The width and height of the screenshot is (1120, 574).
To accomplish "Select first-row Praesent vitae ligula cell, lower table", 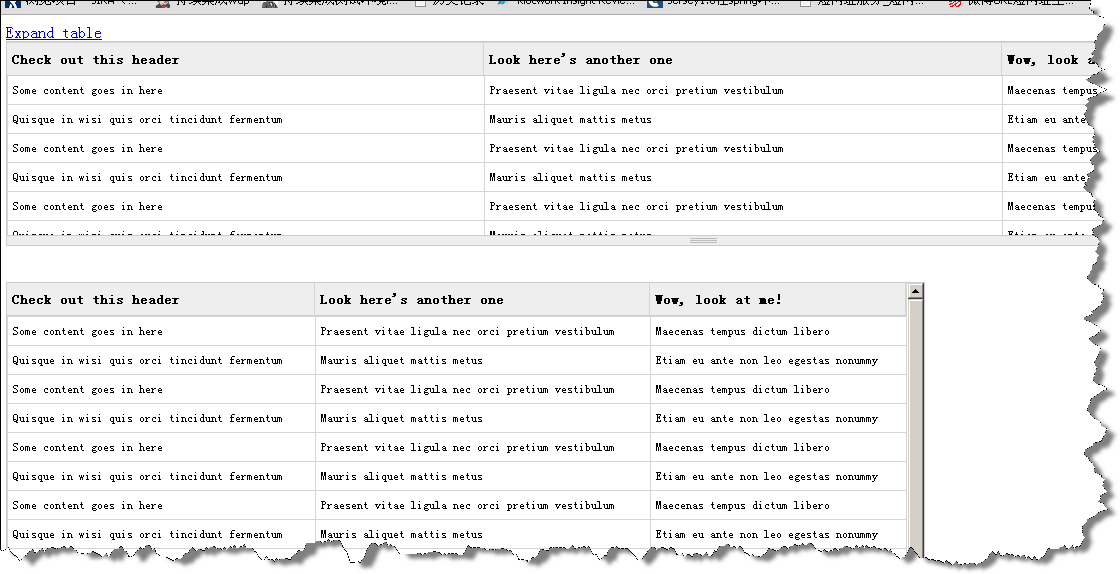I will pyautogui.click(x=482, y=331).
